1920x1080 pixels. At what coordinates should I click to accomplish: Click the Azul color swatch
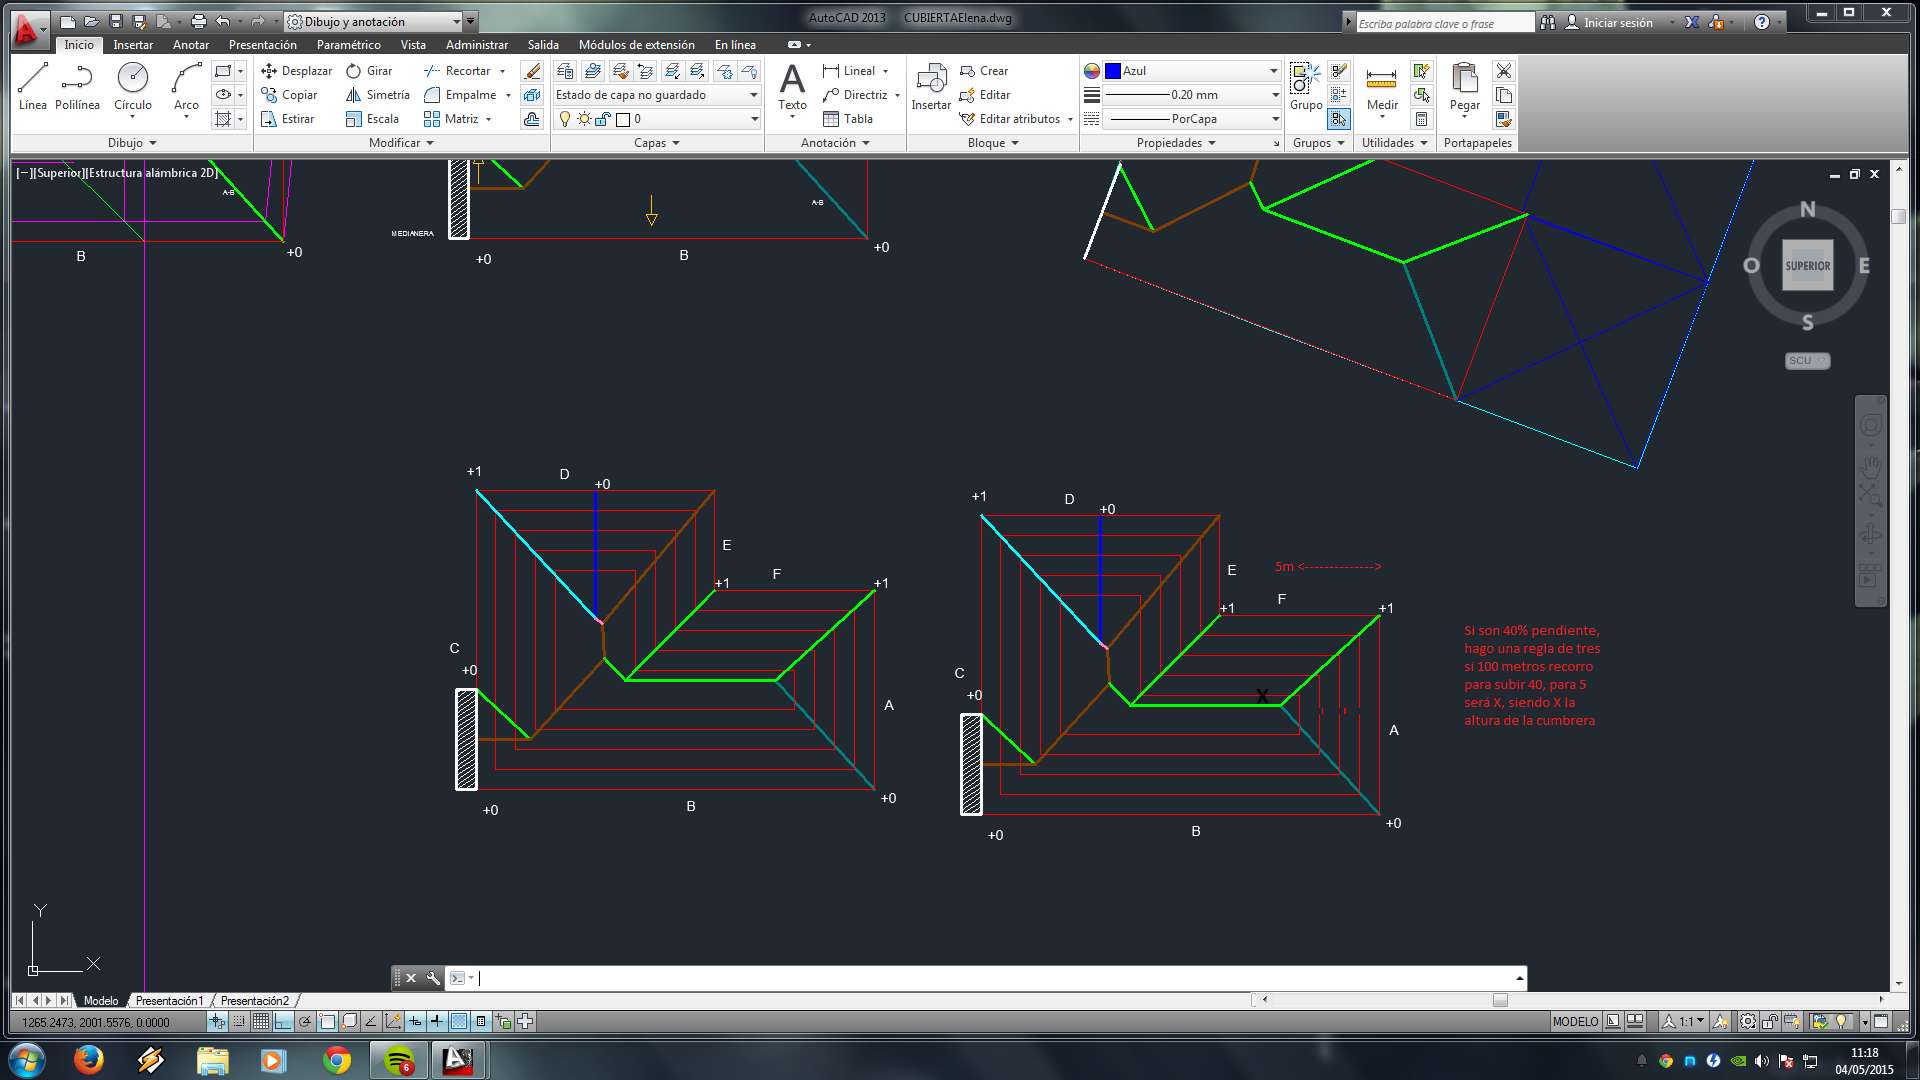click(x=1112, y=71)
